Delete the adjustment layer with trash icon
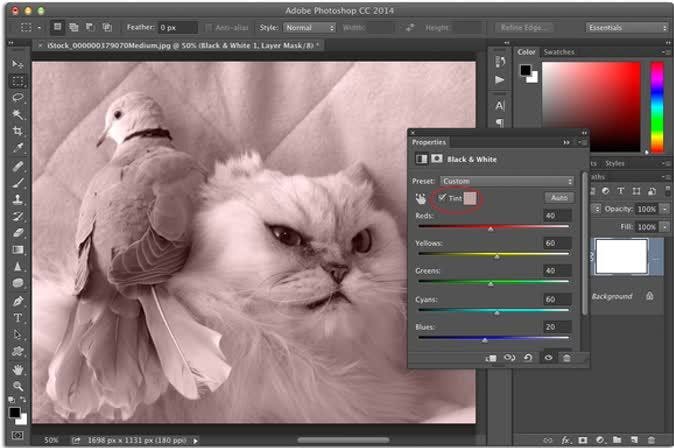674x448 pixels. point(567,358)
